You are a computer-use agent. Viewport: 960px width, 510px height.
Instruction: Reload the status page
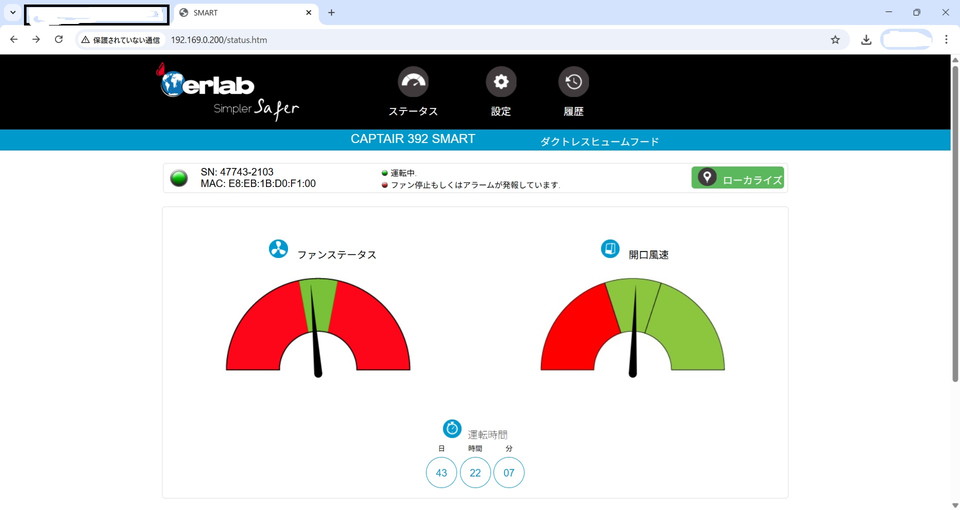[x=59, y=40]
